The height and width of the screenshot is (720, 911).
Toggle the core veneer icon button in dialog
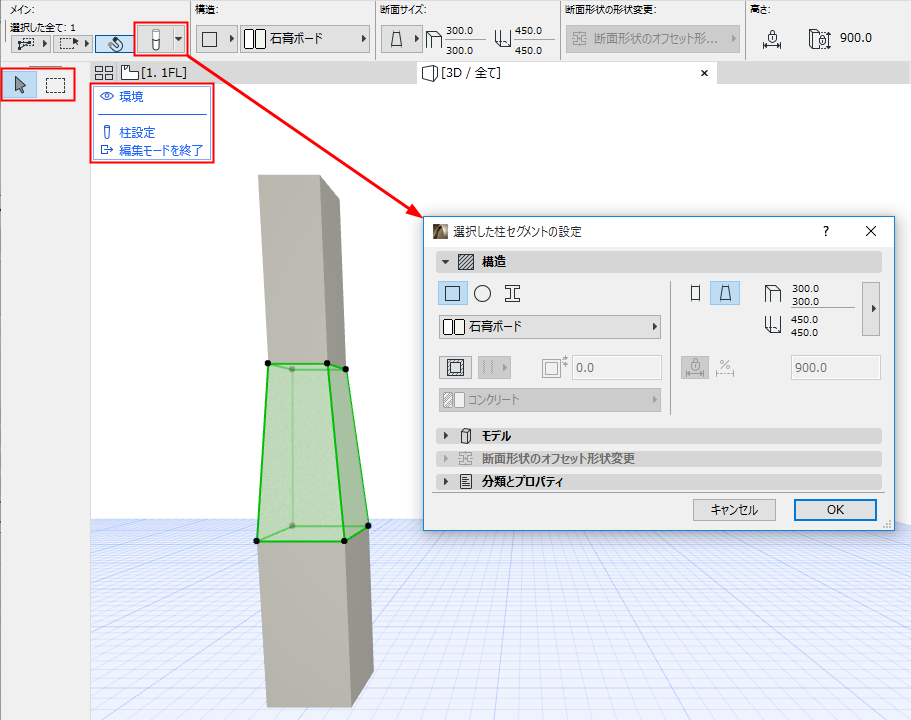tap(456, 367)
